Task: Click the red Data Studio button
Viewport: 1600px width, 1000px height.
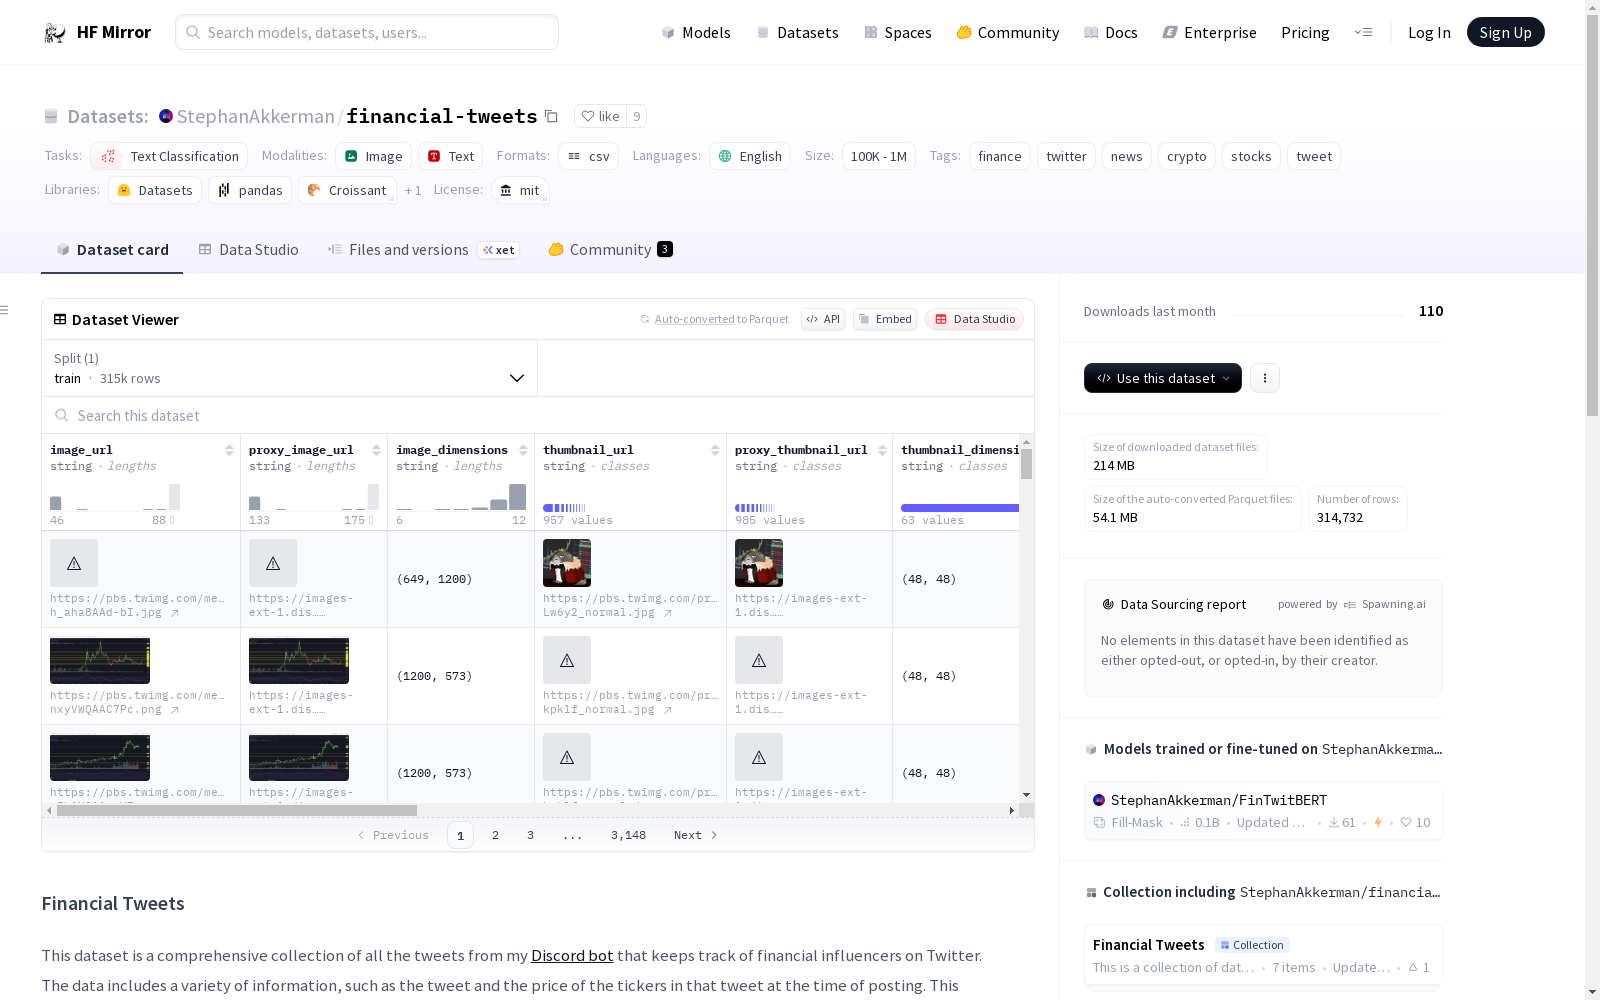Action: point(974,319)
